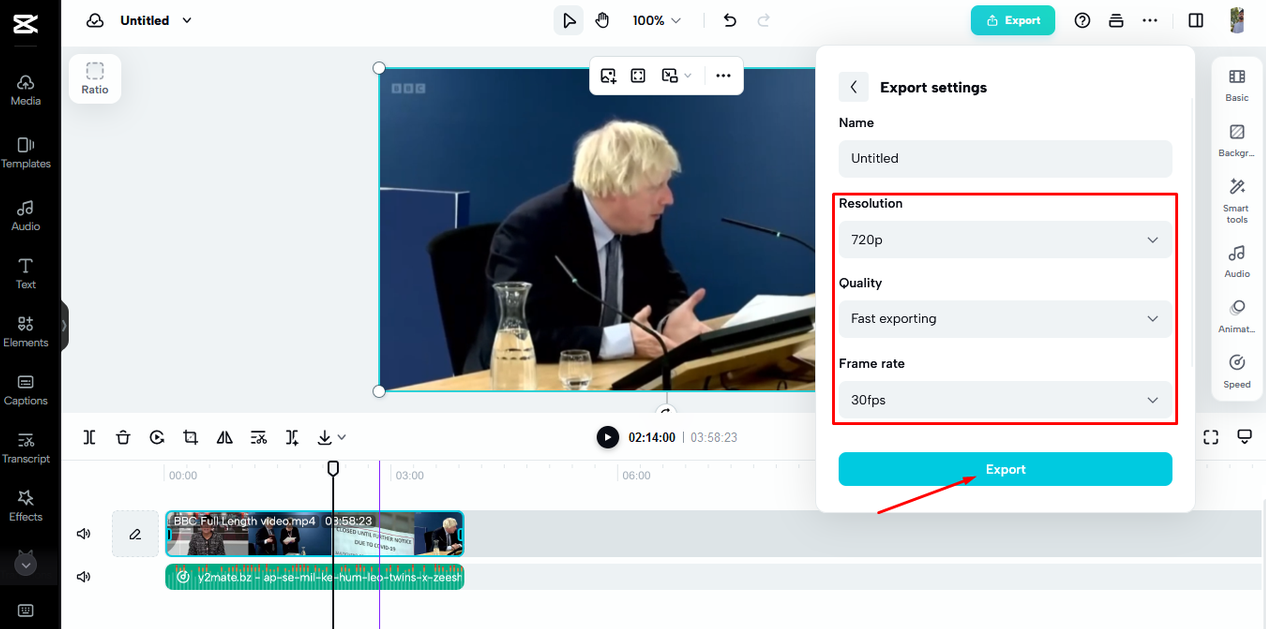Open the Frame rate dropdown showing 30fps
The height and width of the screenshot is (629, 1266).
[1005, 400]
